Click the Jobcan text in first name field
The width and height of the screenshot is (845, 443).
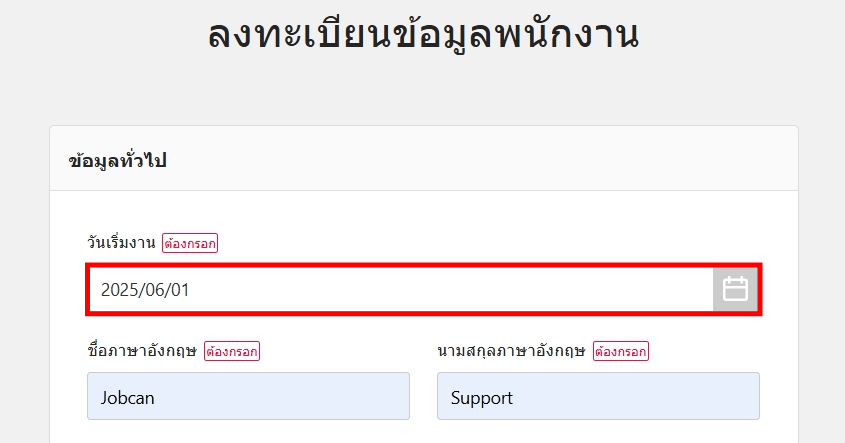(128, 398)
